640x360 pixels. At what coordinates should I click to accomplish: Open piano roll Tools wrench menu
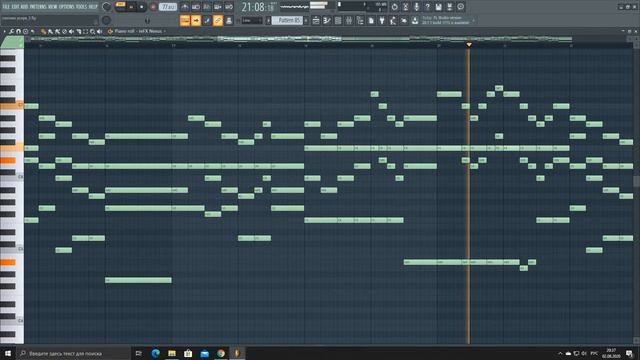click(x=11, y=31)
